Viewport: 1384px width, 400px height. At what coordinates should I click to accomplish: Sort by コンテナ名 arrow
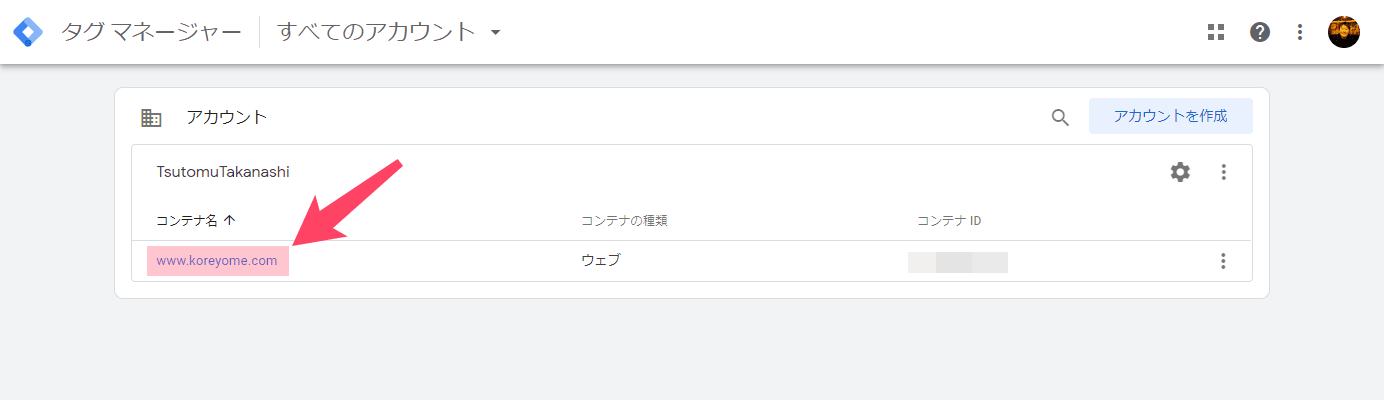229,220
